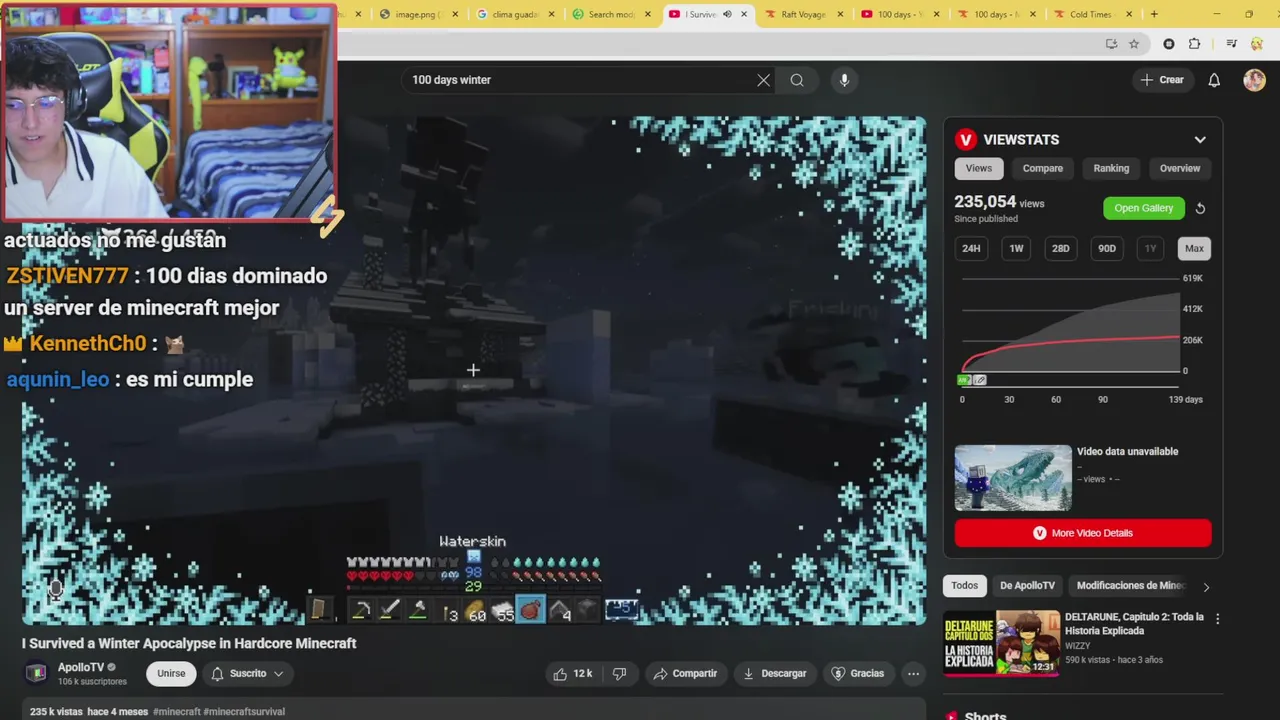Select the 1Y time range

click(1151, 248)
